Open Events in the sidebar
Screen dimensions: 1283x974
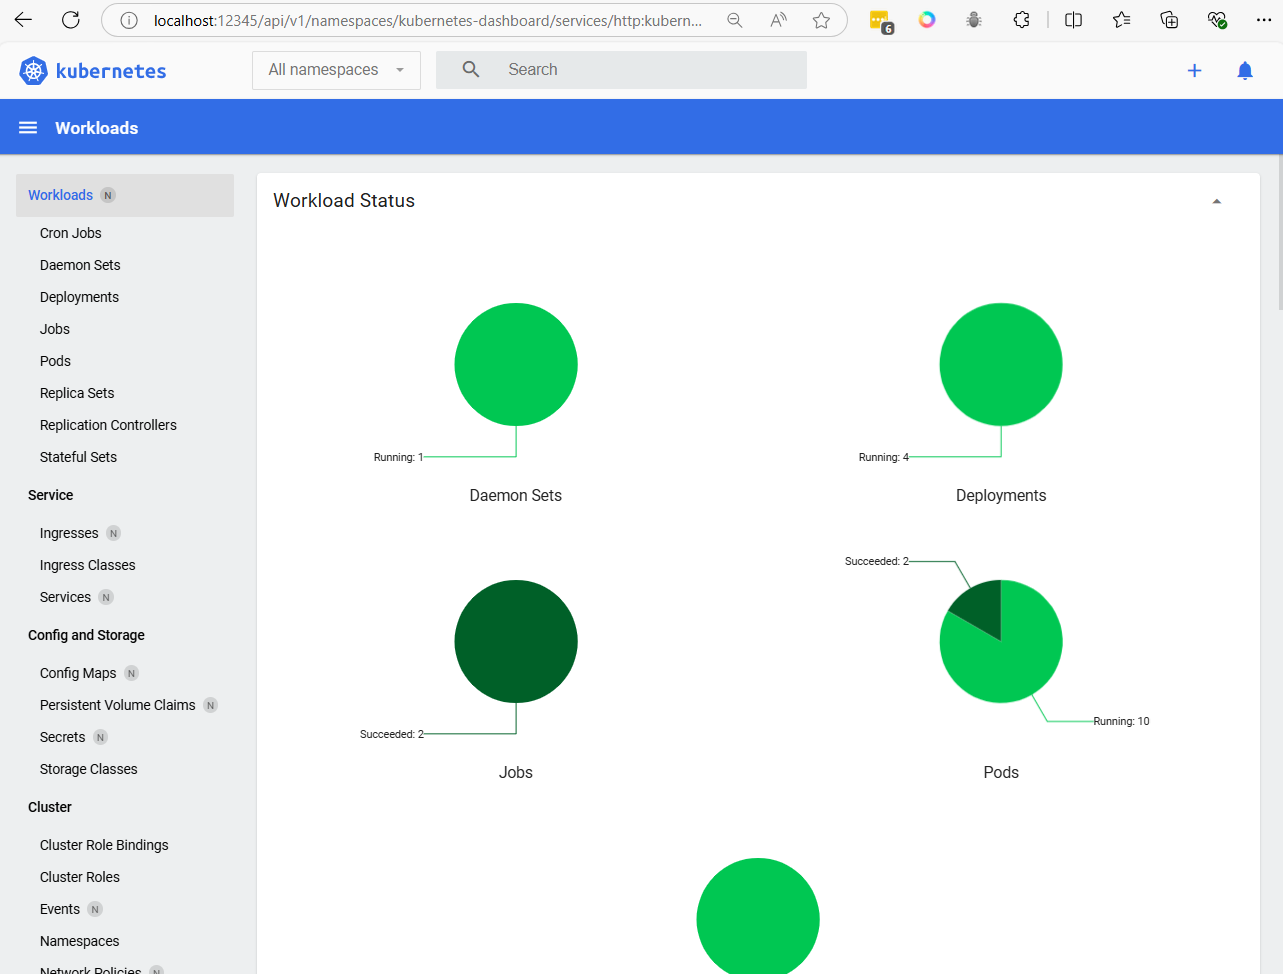point(60,909)
